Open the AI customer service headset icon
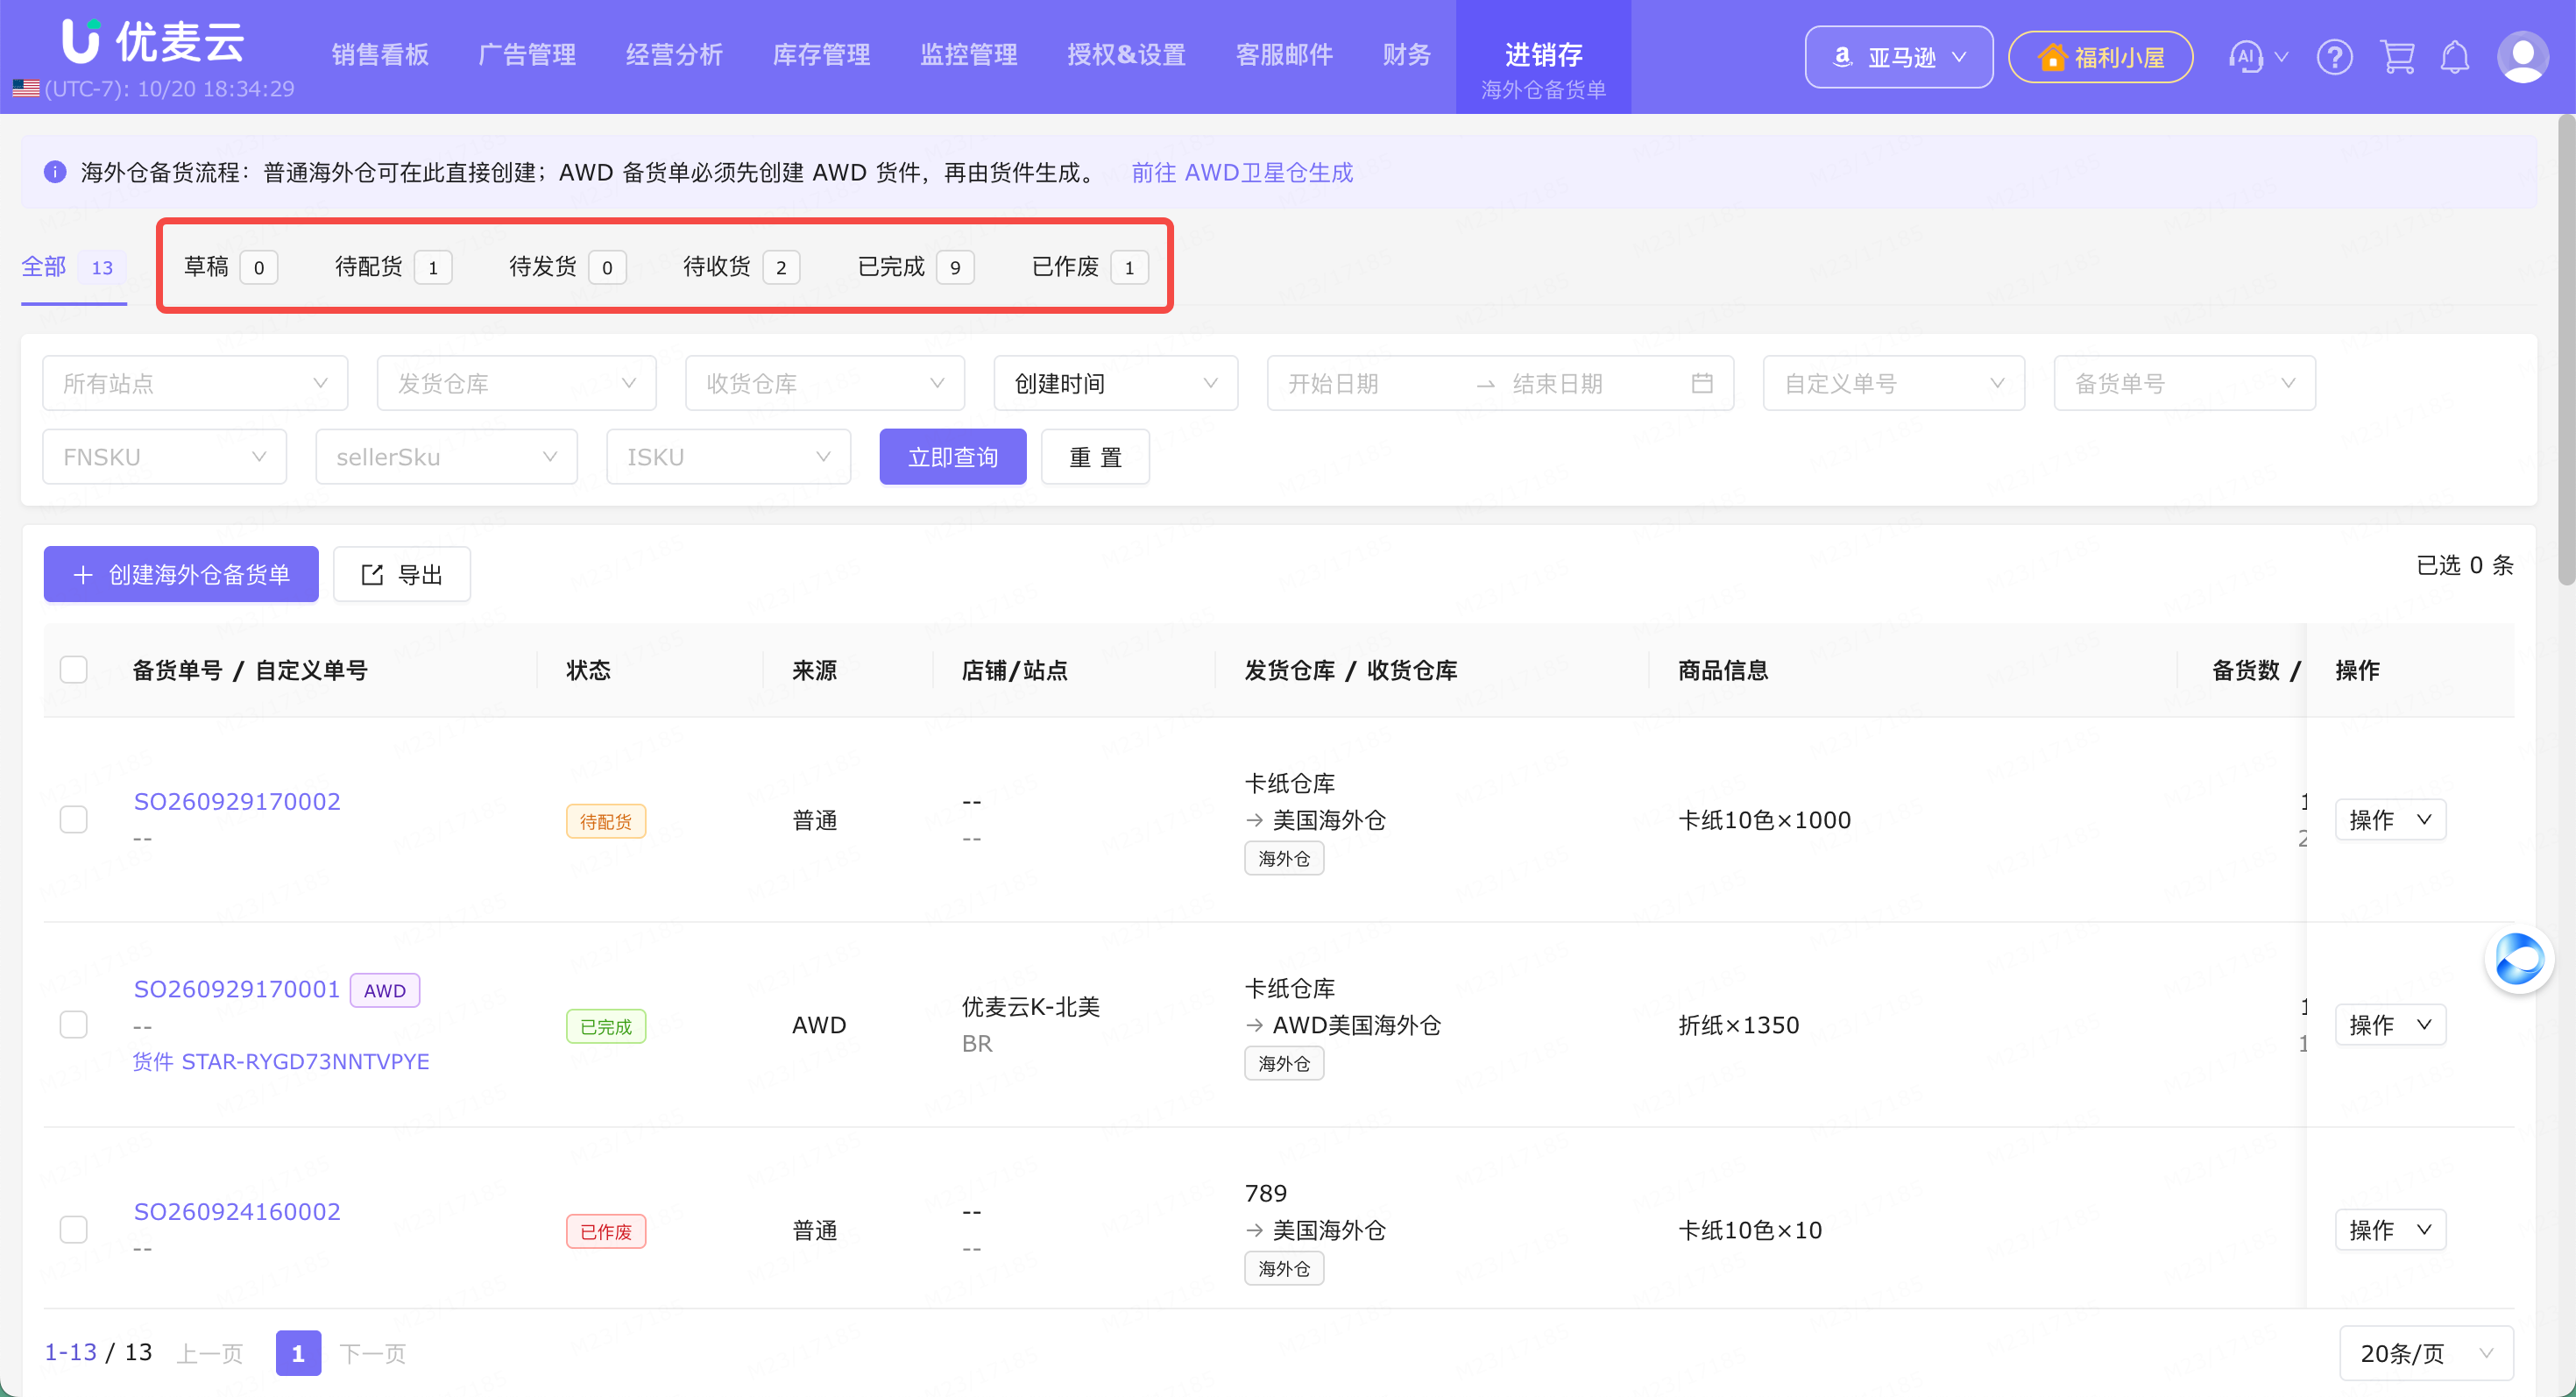Image resolution: width=2576 pixels, height=1397 pixels. pyautogui.click(x=2246, y=57)
